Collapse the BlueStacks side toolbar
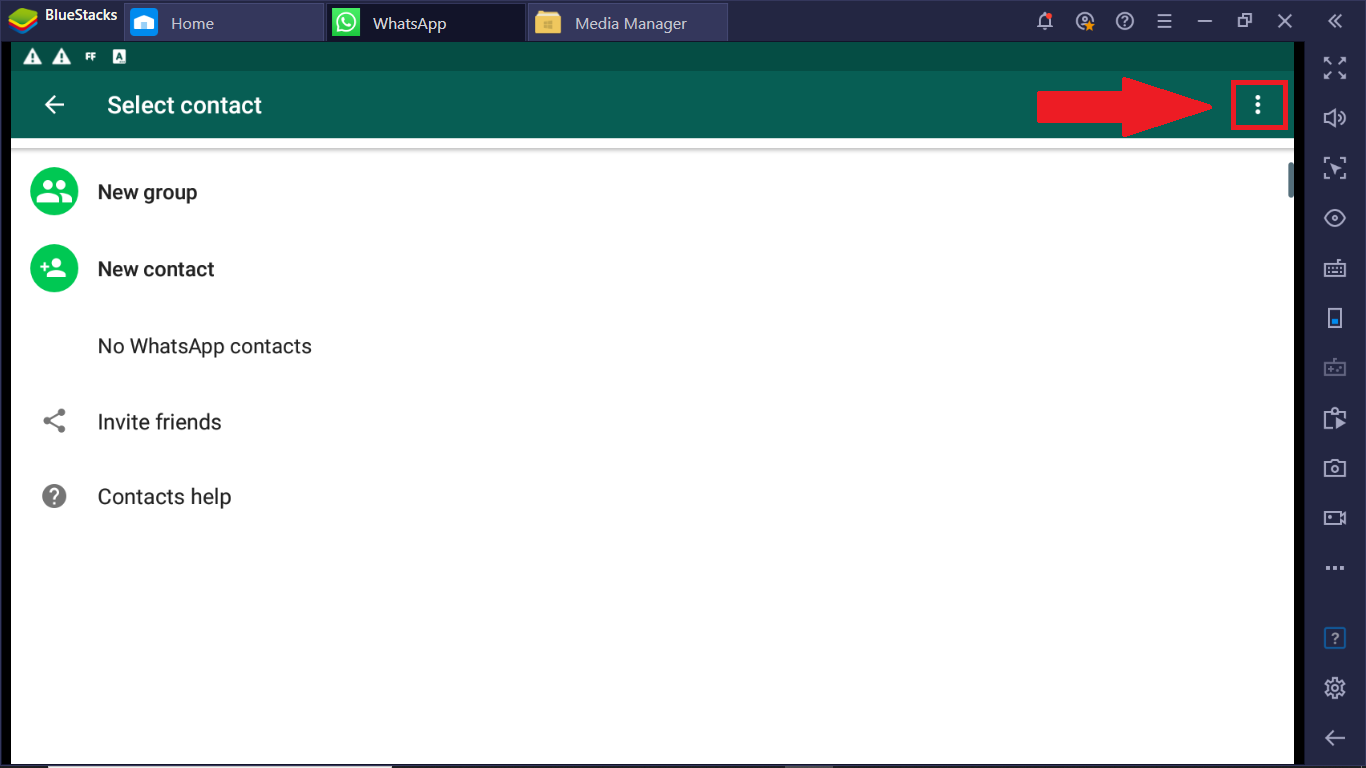The height and width of the screenshot is (768, 1366). (x=1334, y=21)
